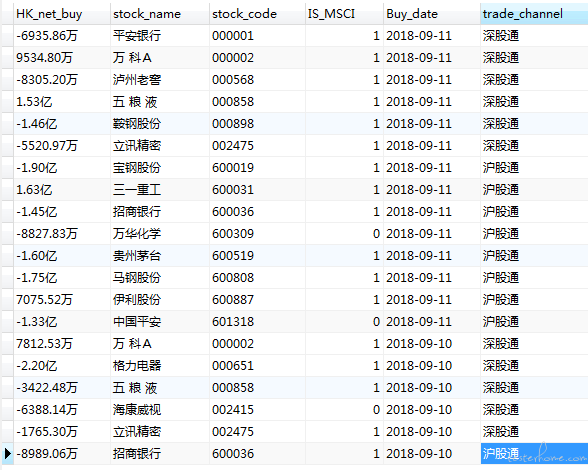Viewport: 588px width, 470px height.
Task: Sort by the HK_net_buy column header
Action: click(62, 14)
